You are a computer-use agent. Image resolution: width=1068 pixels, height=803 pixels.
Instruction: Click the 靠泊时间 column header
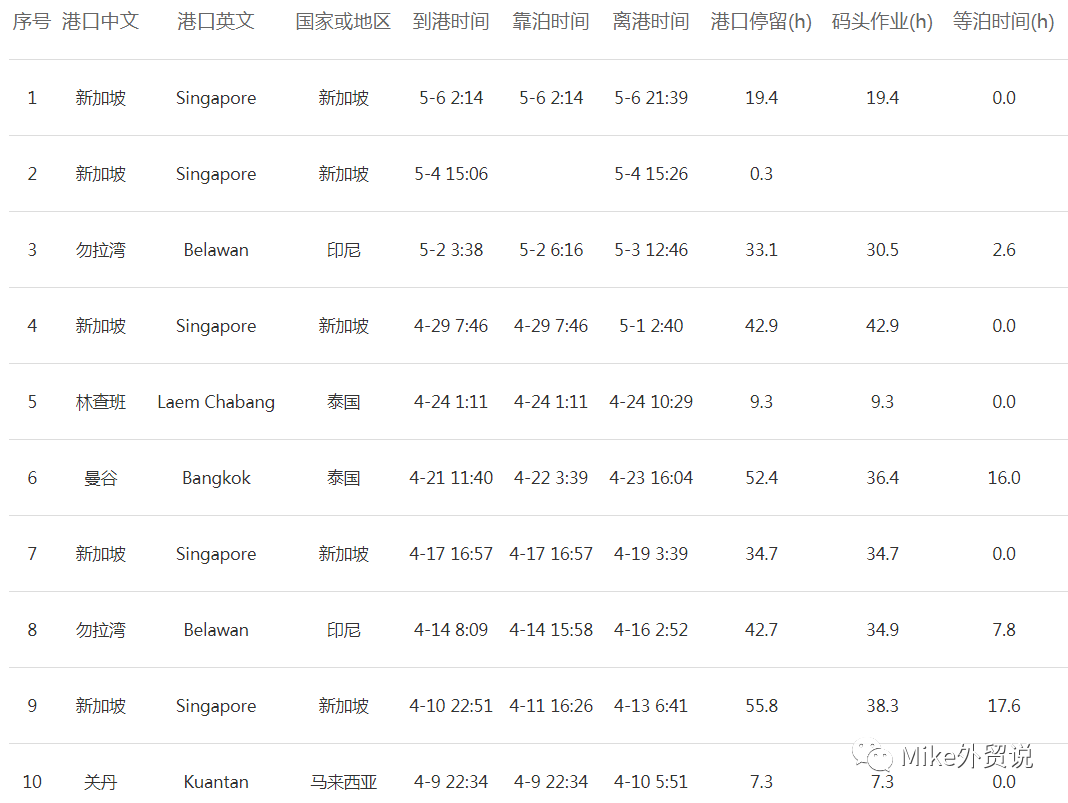[551, 19]
